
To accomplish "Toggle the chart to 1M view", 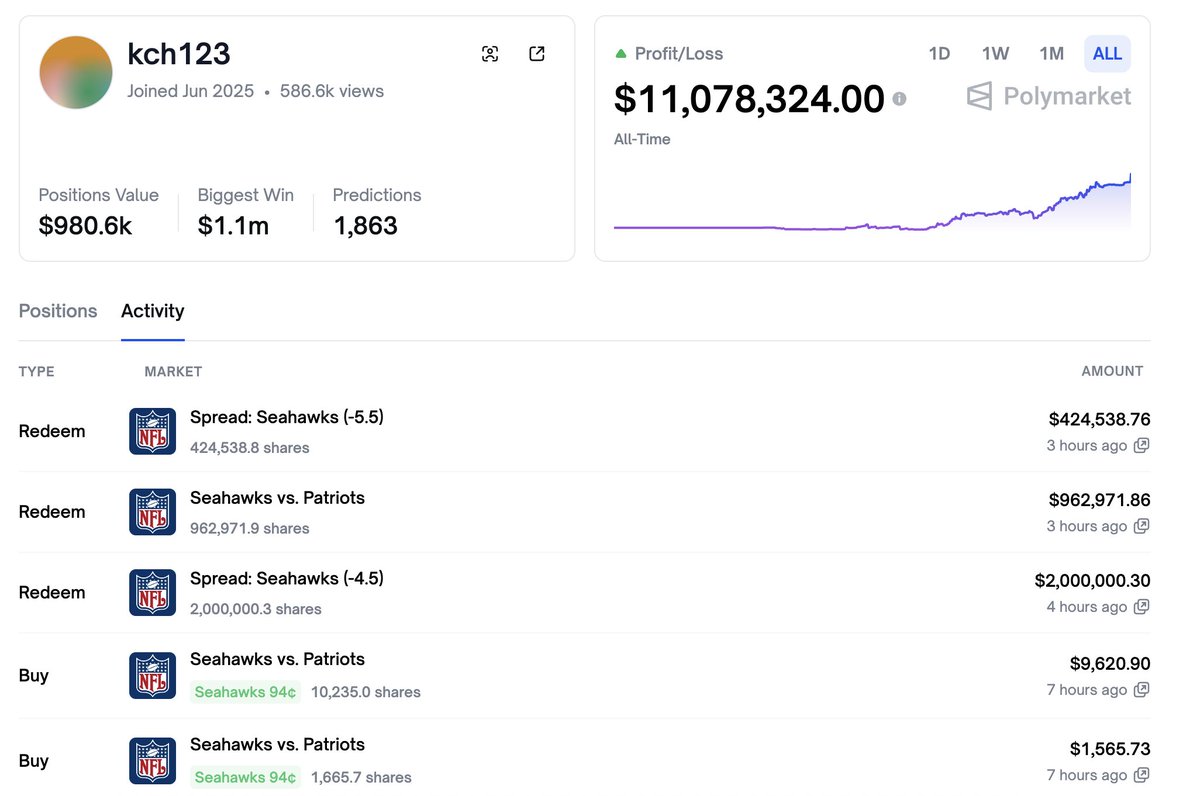I will [x=1051, y=54].
